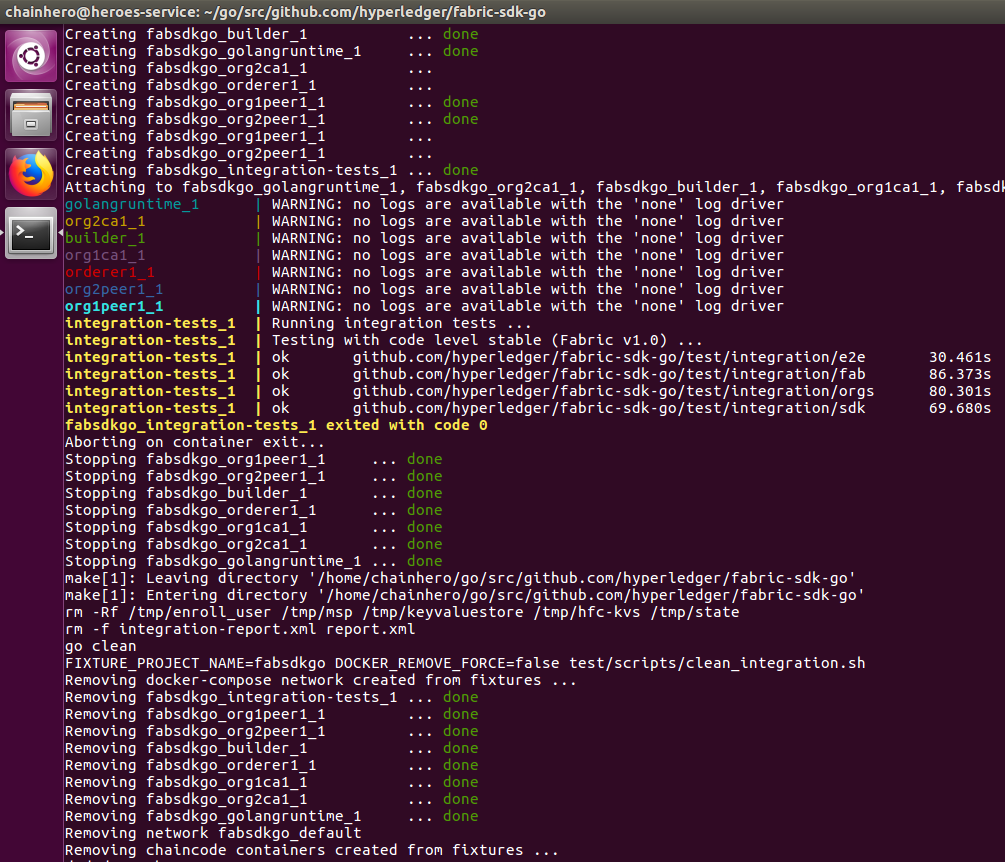Click the test/integration/orgs package path
Viewport: 1005px width, 862px height.
[613, 391]
